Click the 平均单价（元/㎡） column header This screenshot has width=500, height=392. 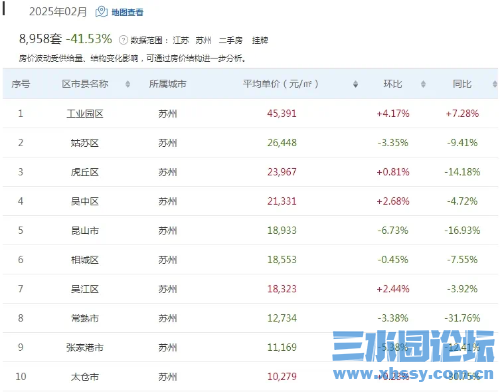(281, 84)
